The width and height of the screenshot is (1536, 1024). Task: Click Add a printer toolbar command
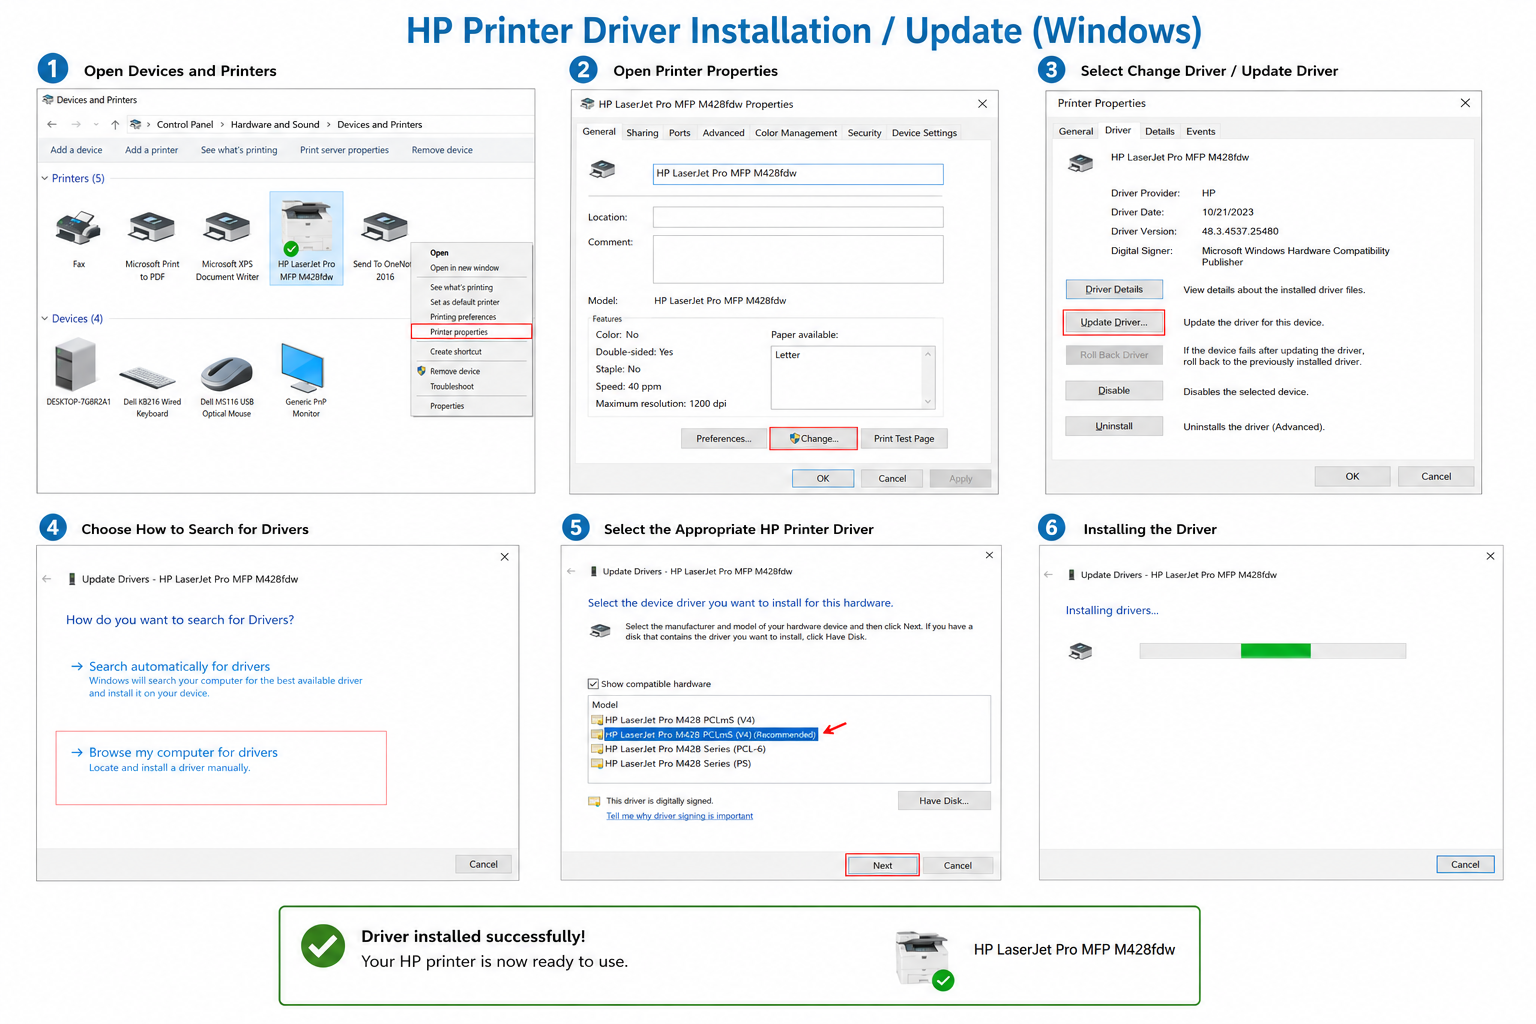[x=151, y=150]
